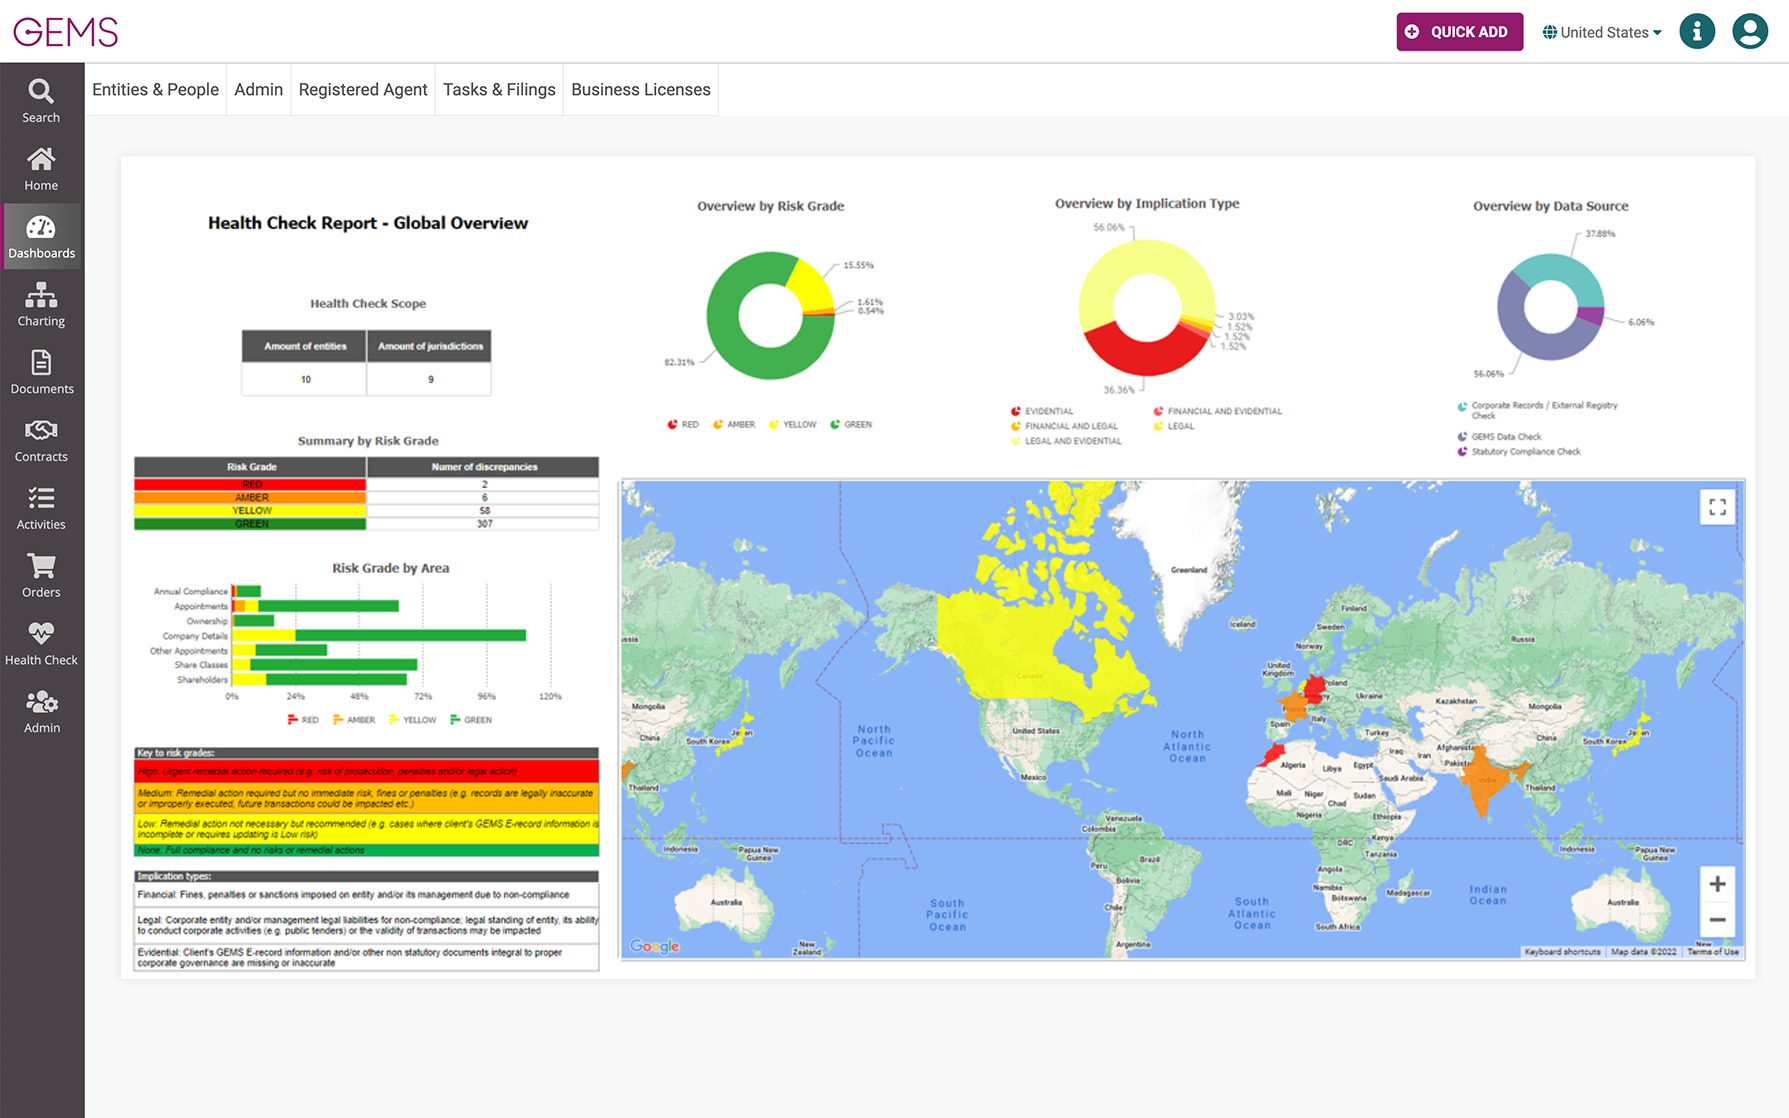Open Terms of Use link on map
Screen dimensions: 1789x1118
[x=1714, y=952]
